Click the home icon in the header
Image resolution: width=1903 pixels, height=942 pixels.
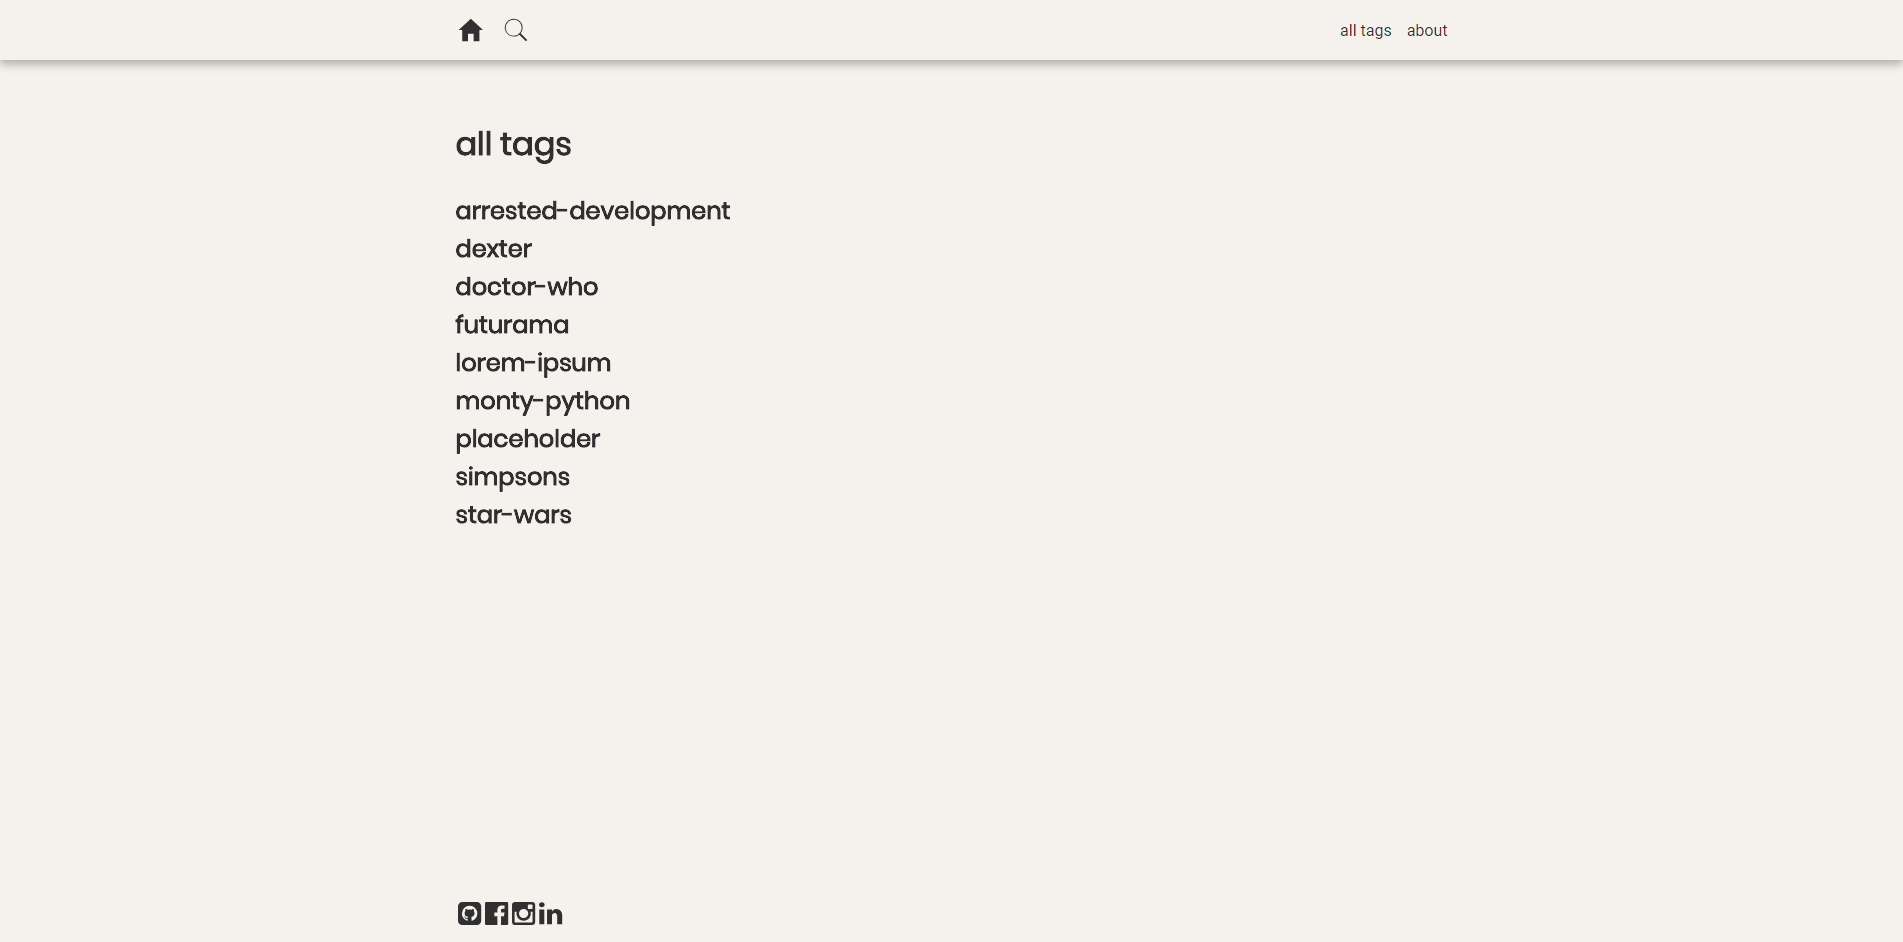pos(470,31)
